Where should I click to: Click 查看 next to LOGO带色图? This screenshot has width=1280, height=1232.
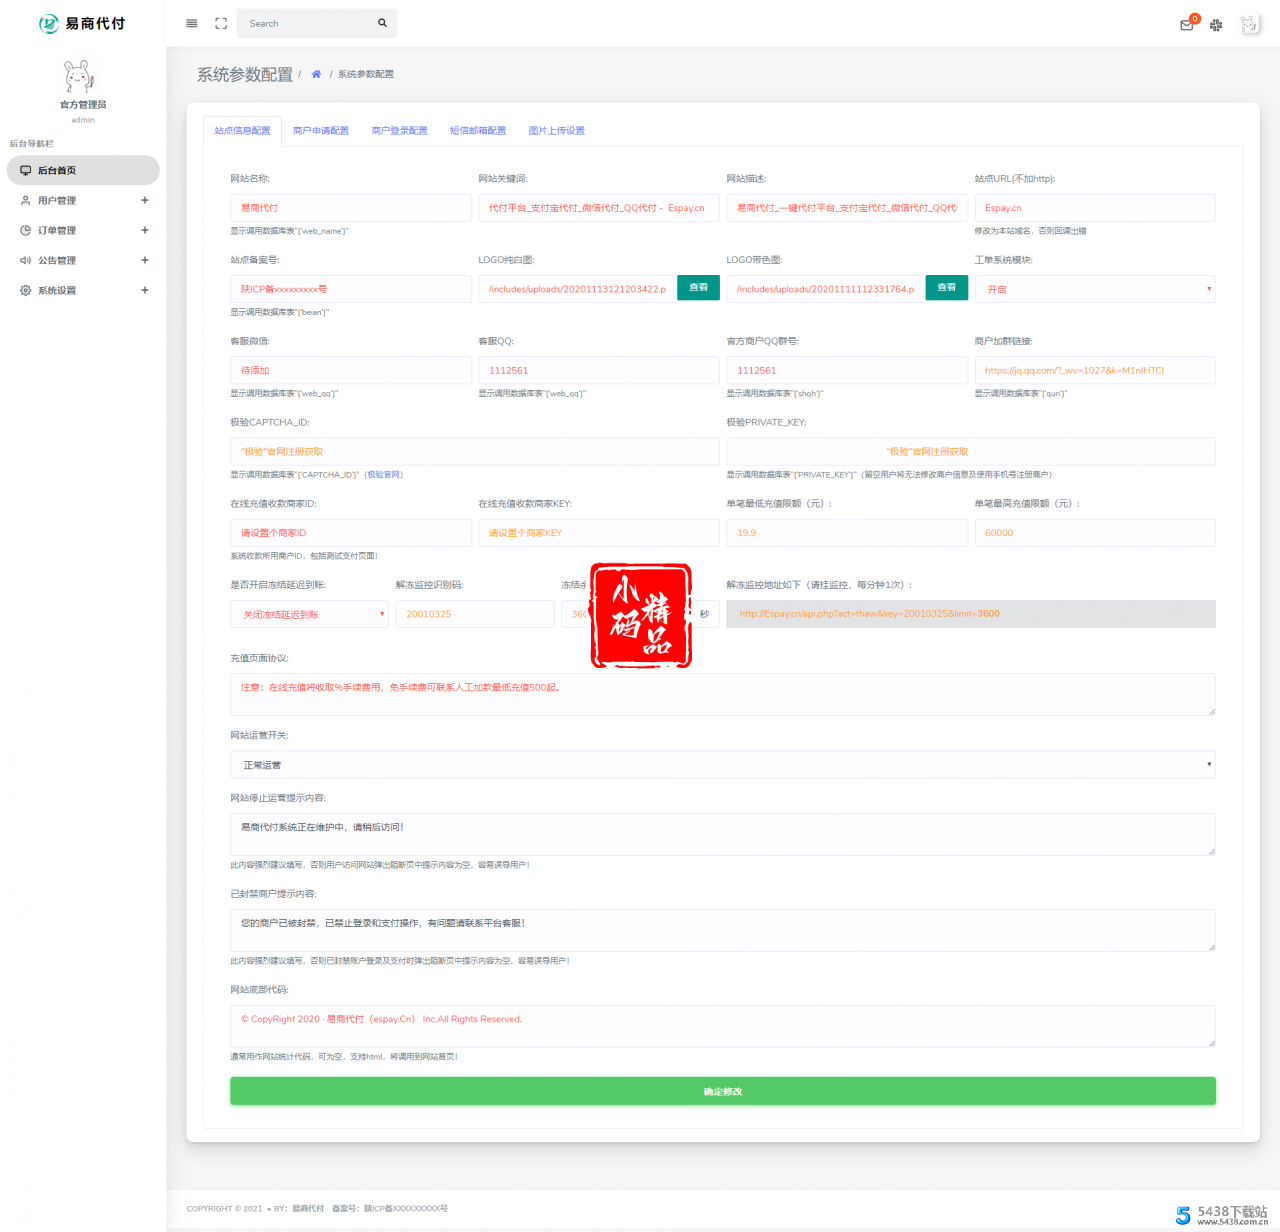coord(947,288)
